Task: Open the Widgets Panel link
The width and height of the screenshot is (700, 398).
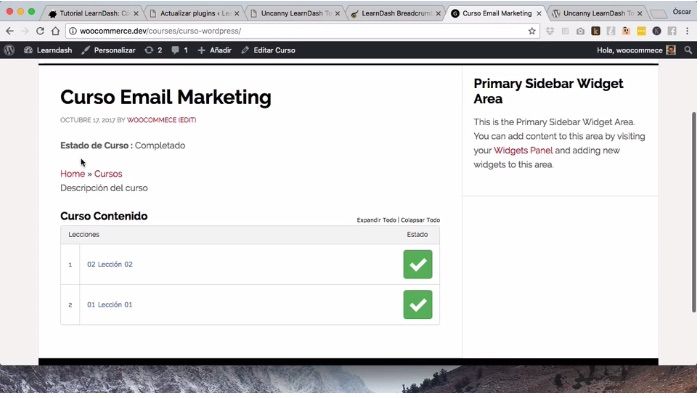Action: point(523,150)
